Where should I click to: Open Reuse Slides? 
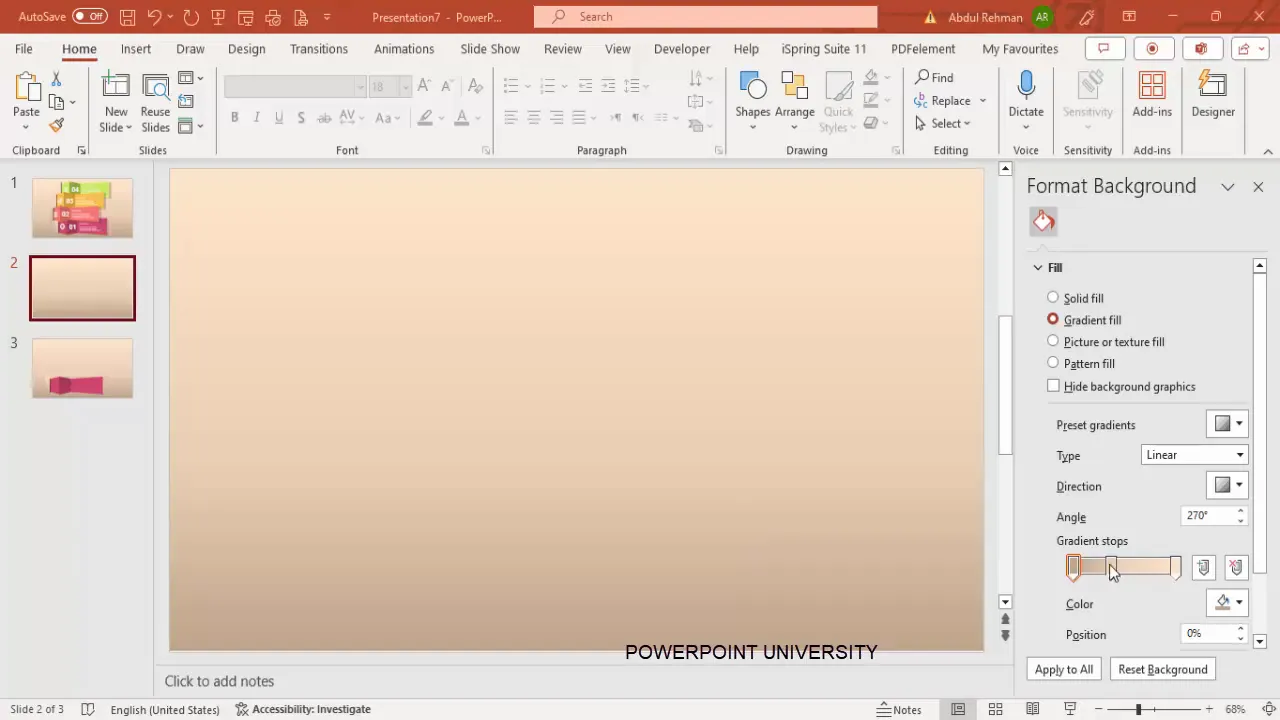pos(155,103)
